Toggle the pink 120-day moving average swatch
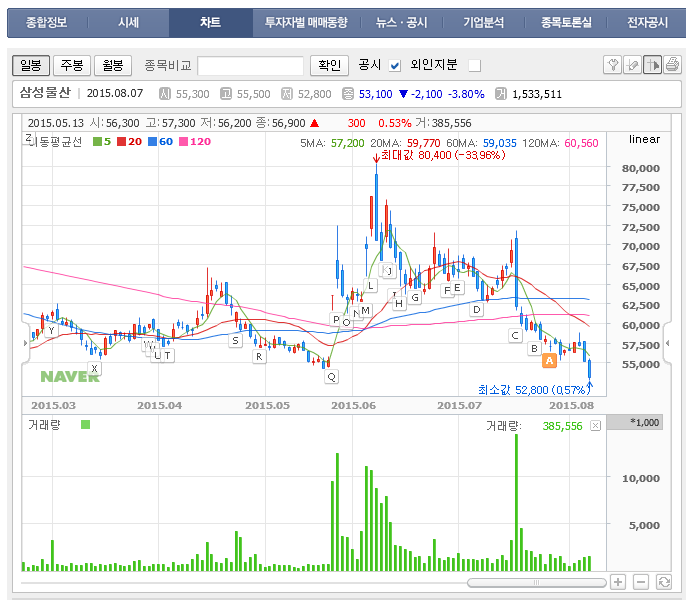Screen dimensions: 686x600 (184, 141)
